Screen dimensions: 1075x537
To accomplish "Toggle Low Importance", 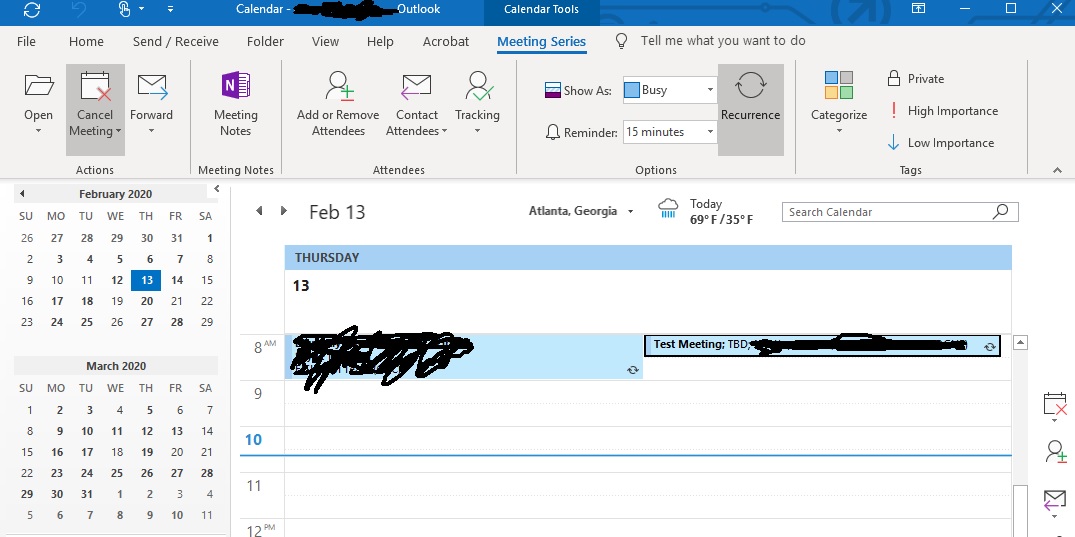I will tap(941, 143).
